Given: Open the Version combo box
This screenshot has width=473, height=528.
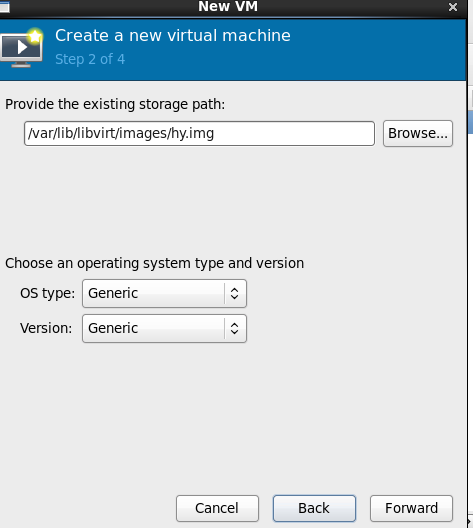Looking at the screenshot, I should point(164,328).
